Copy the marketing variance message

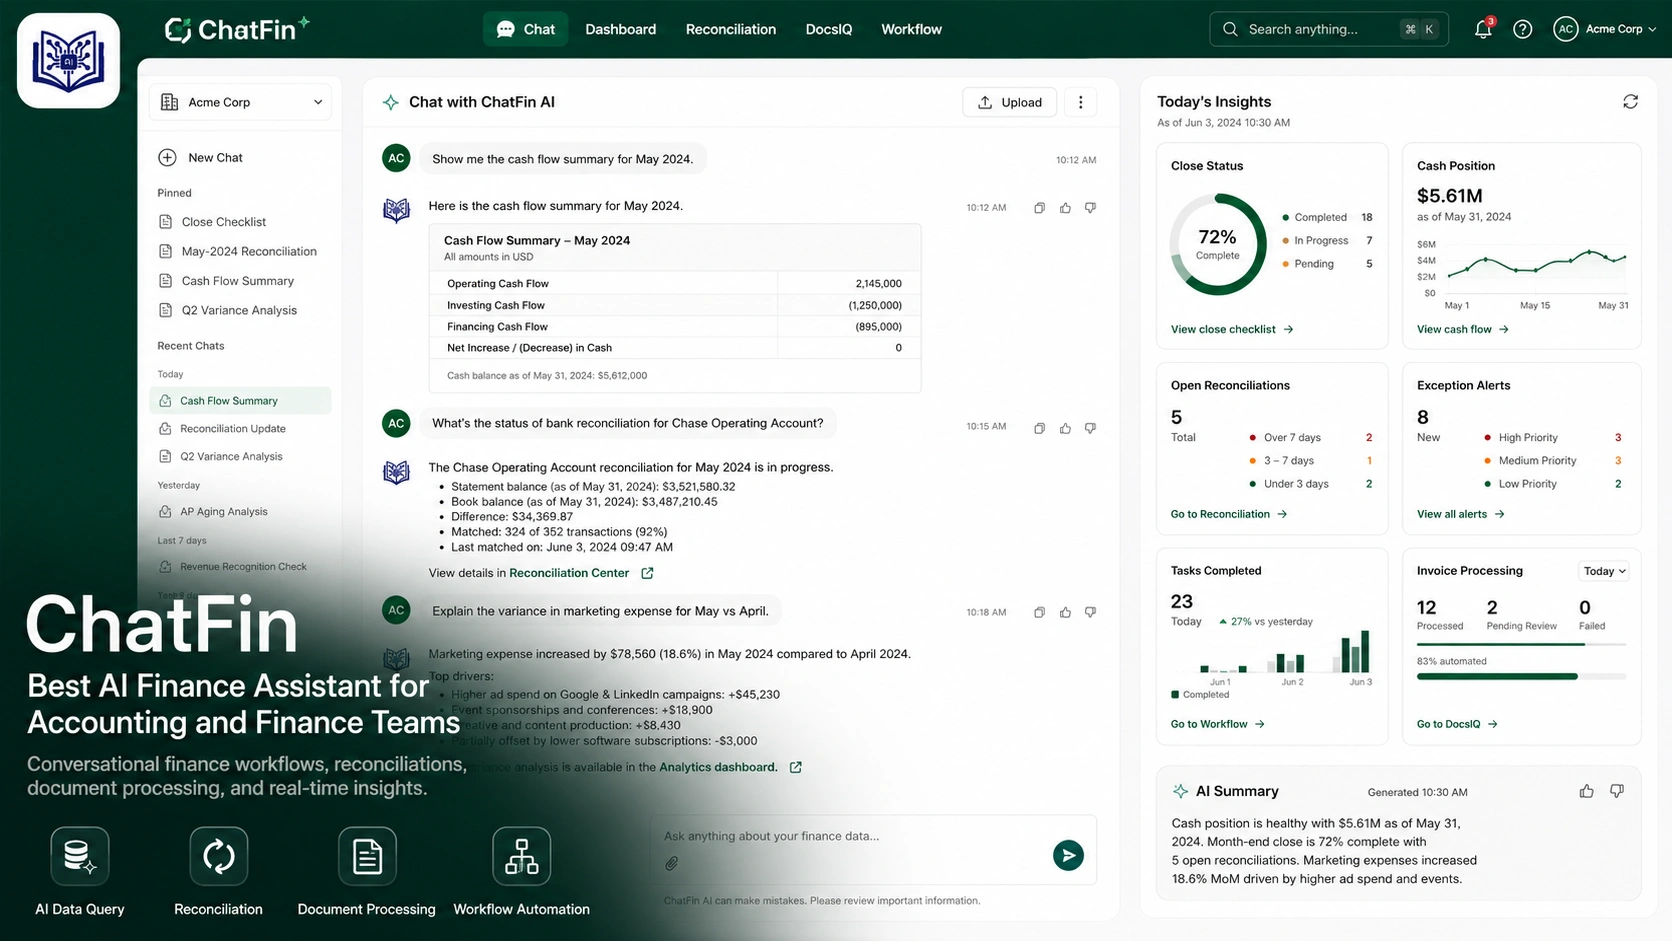pos(1039,612)
